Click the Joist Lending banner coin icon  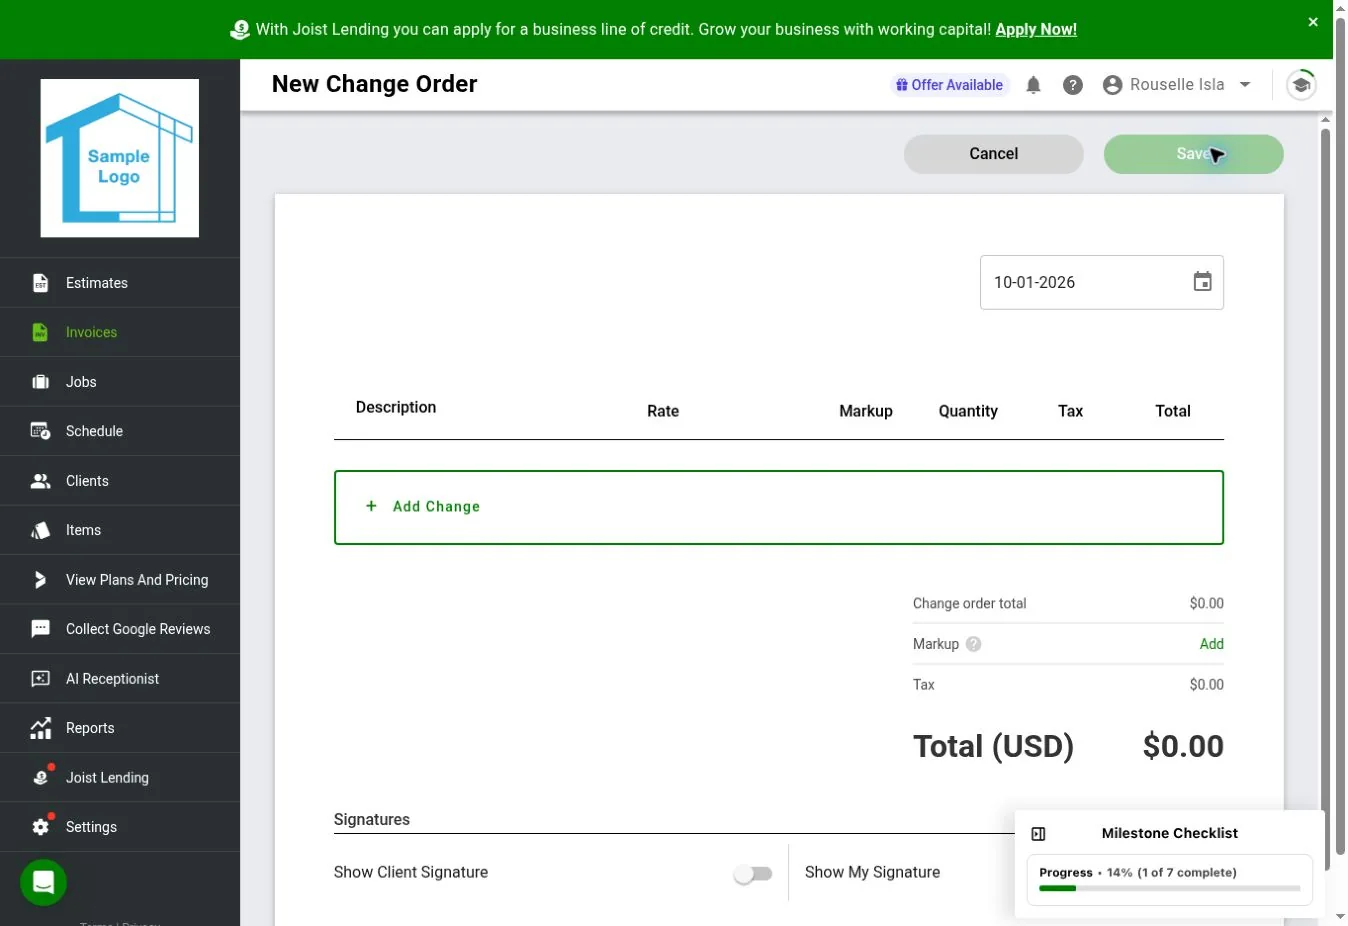(x=240, y=30)
